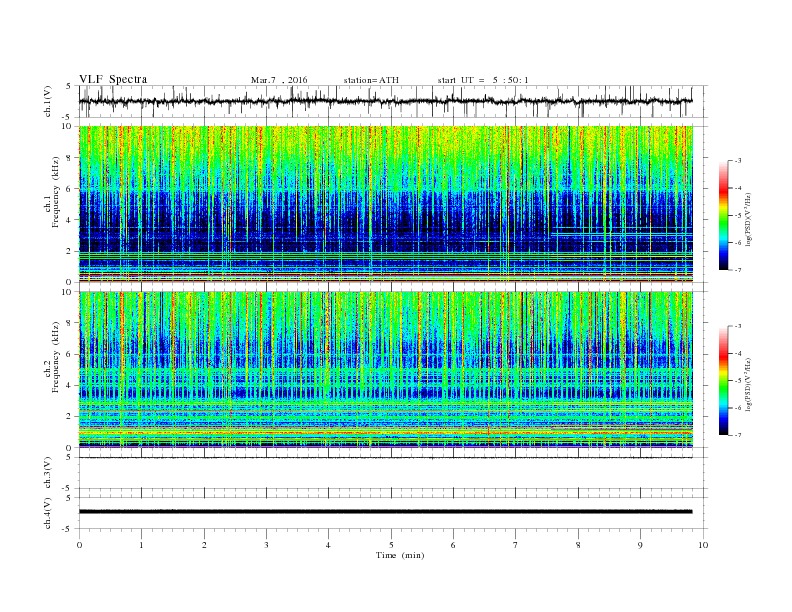Click the "station=ATH" header text

(371, 80)
